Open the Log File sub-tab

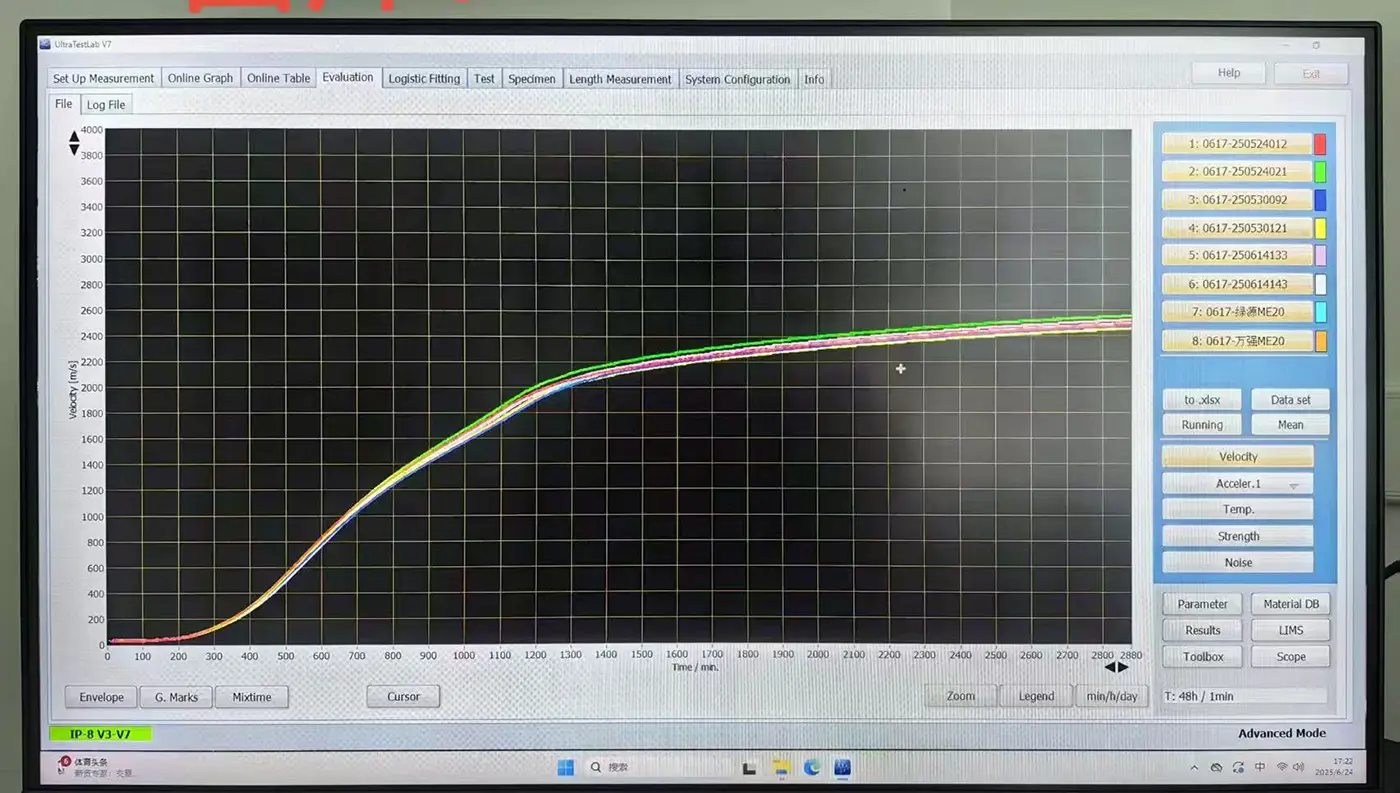coord(106,105)
